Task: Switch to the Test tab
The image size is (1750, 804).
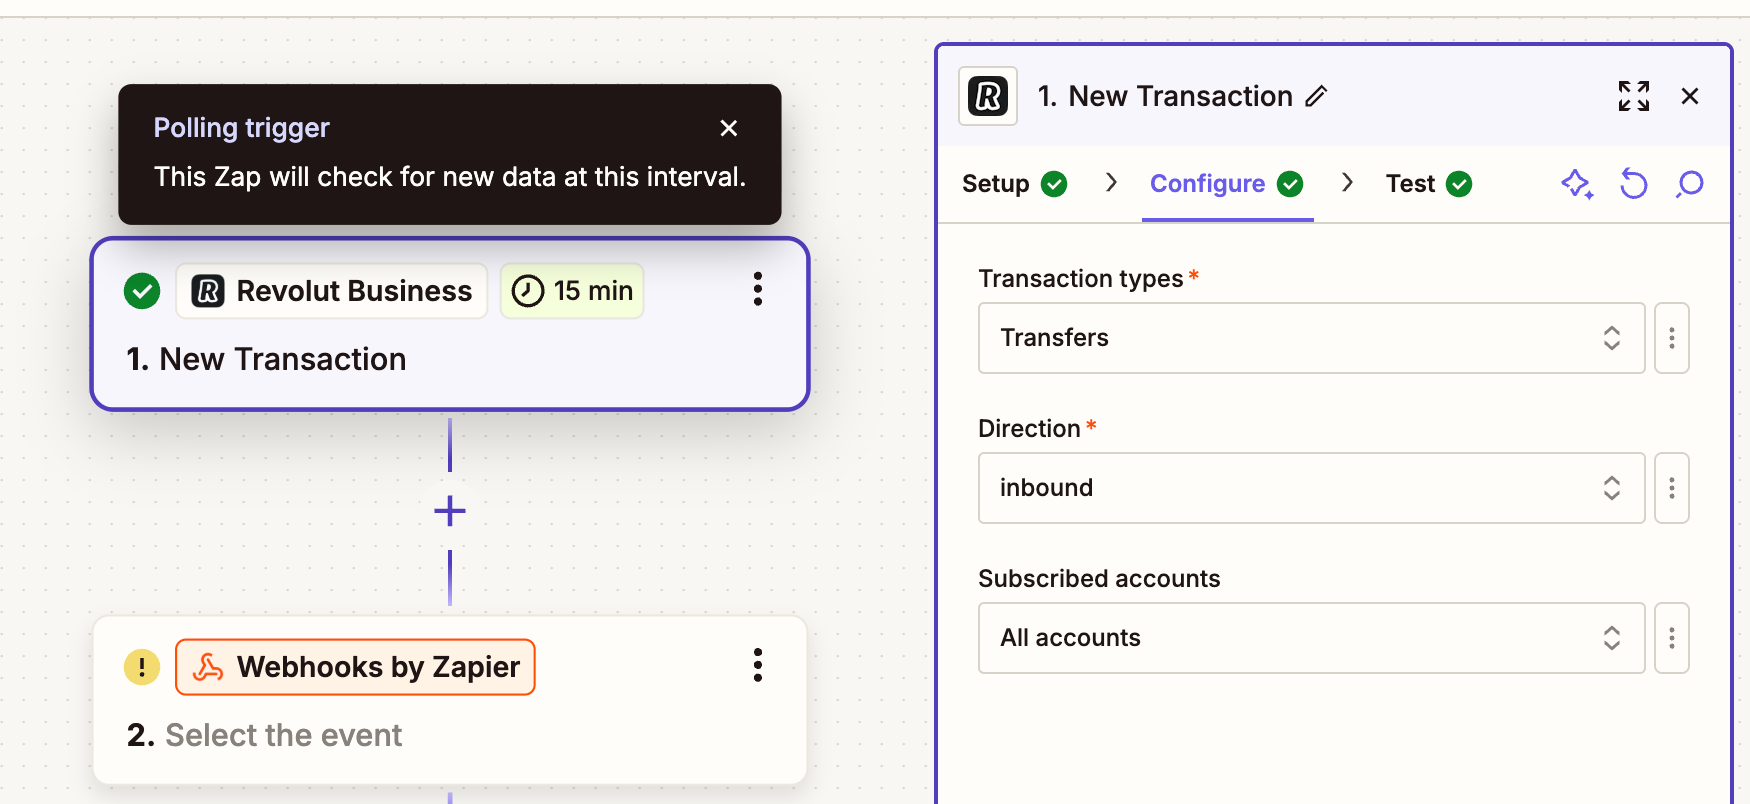Action: tap(1429, 184)
